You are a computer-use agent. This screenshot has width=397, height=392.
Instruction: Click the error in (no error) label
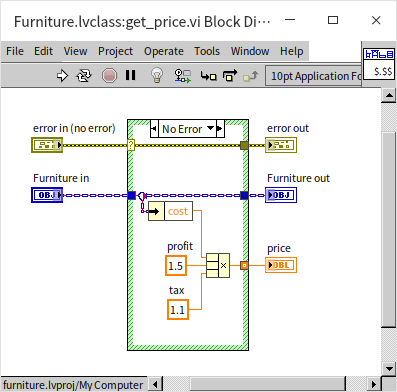(74, 128)
